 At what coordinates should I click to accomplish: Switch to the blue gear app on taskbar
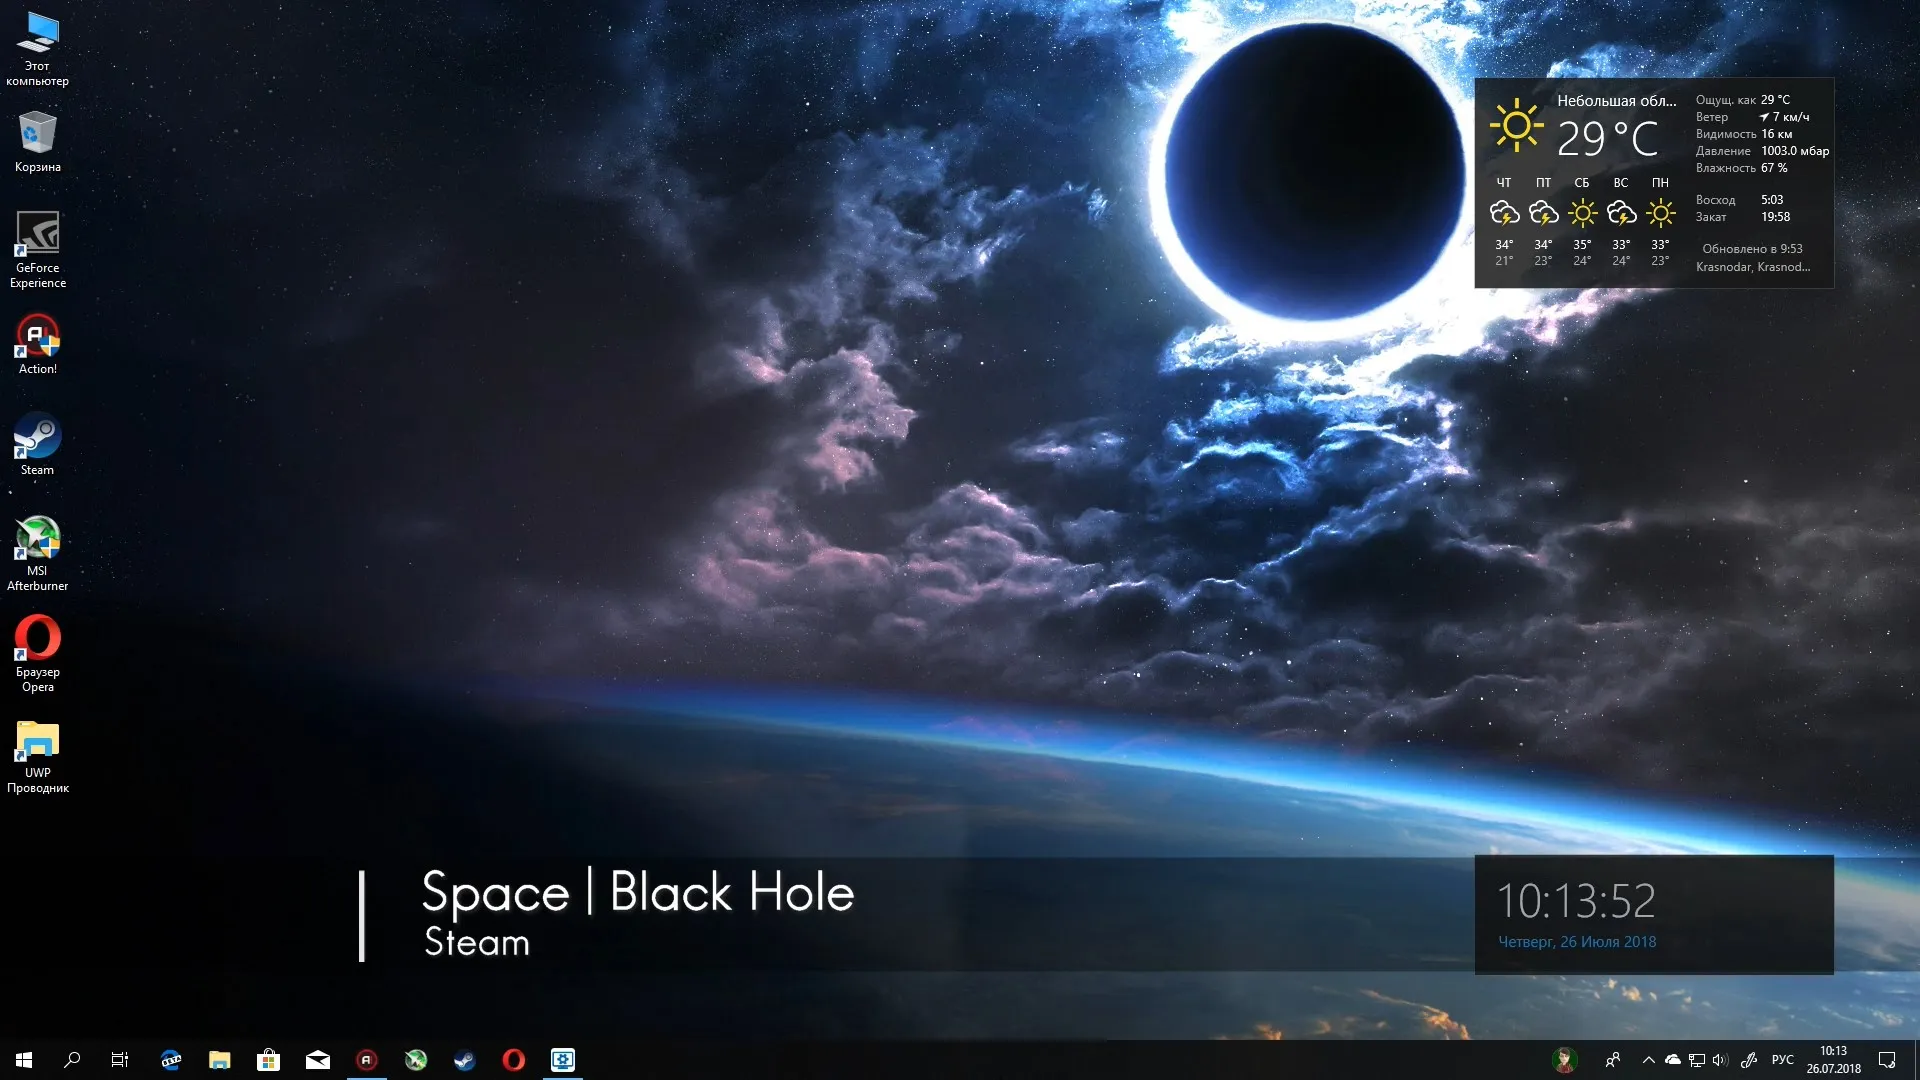(x=563, y=1060)
